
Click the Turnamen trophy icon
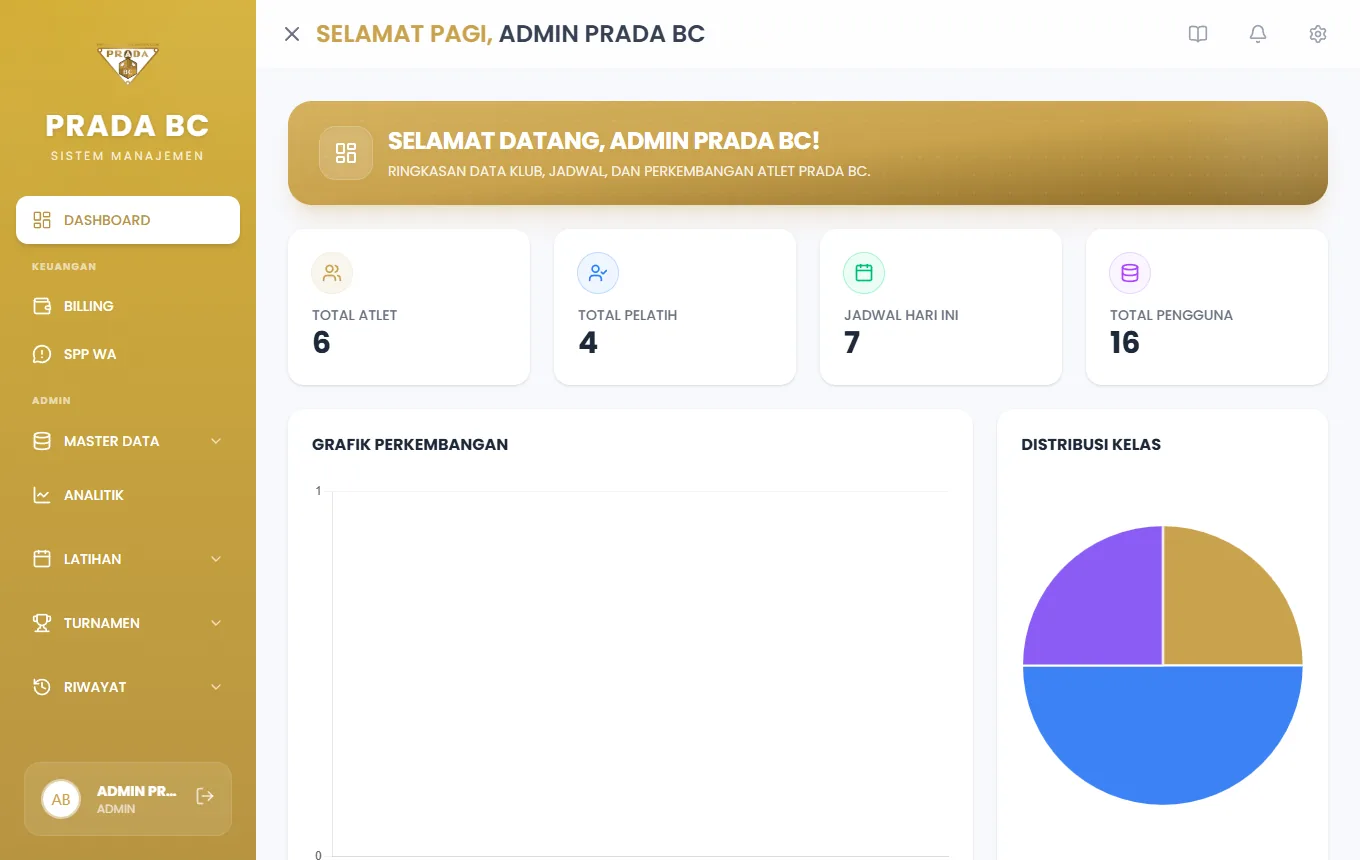pos(42,623)
